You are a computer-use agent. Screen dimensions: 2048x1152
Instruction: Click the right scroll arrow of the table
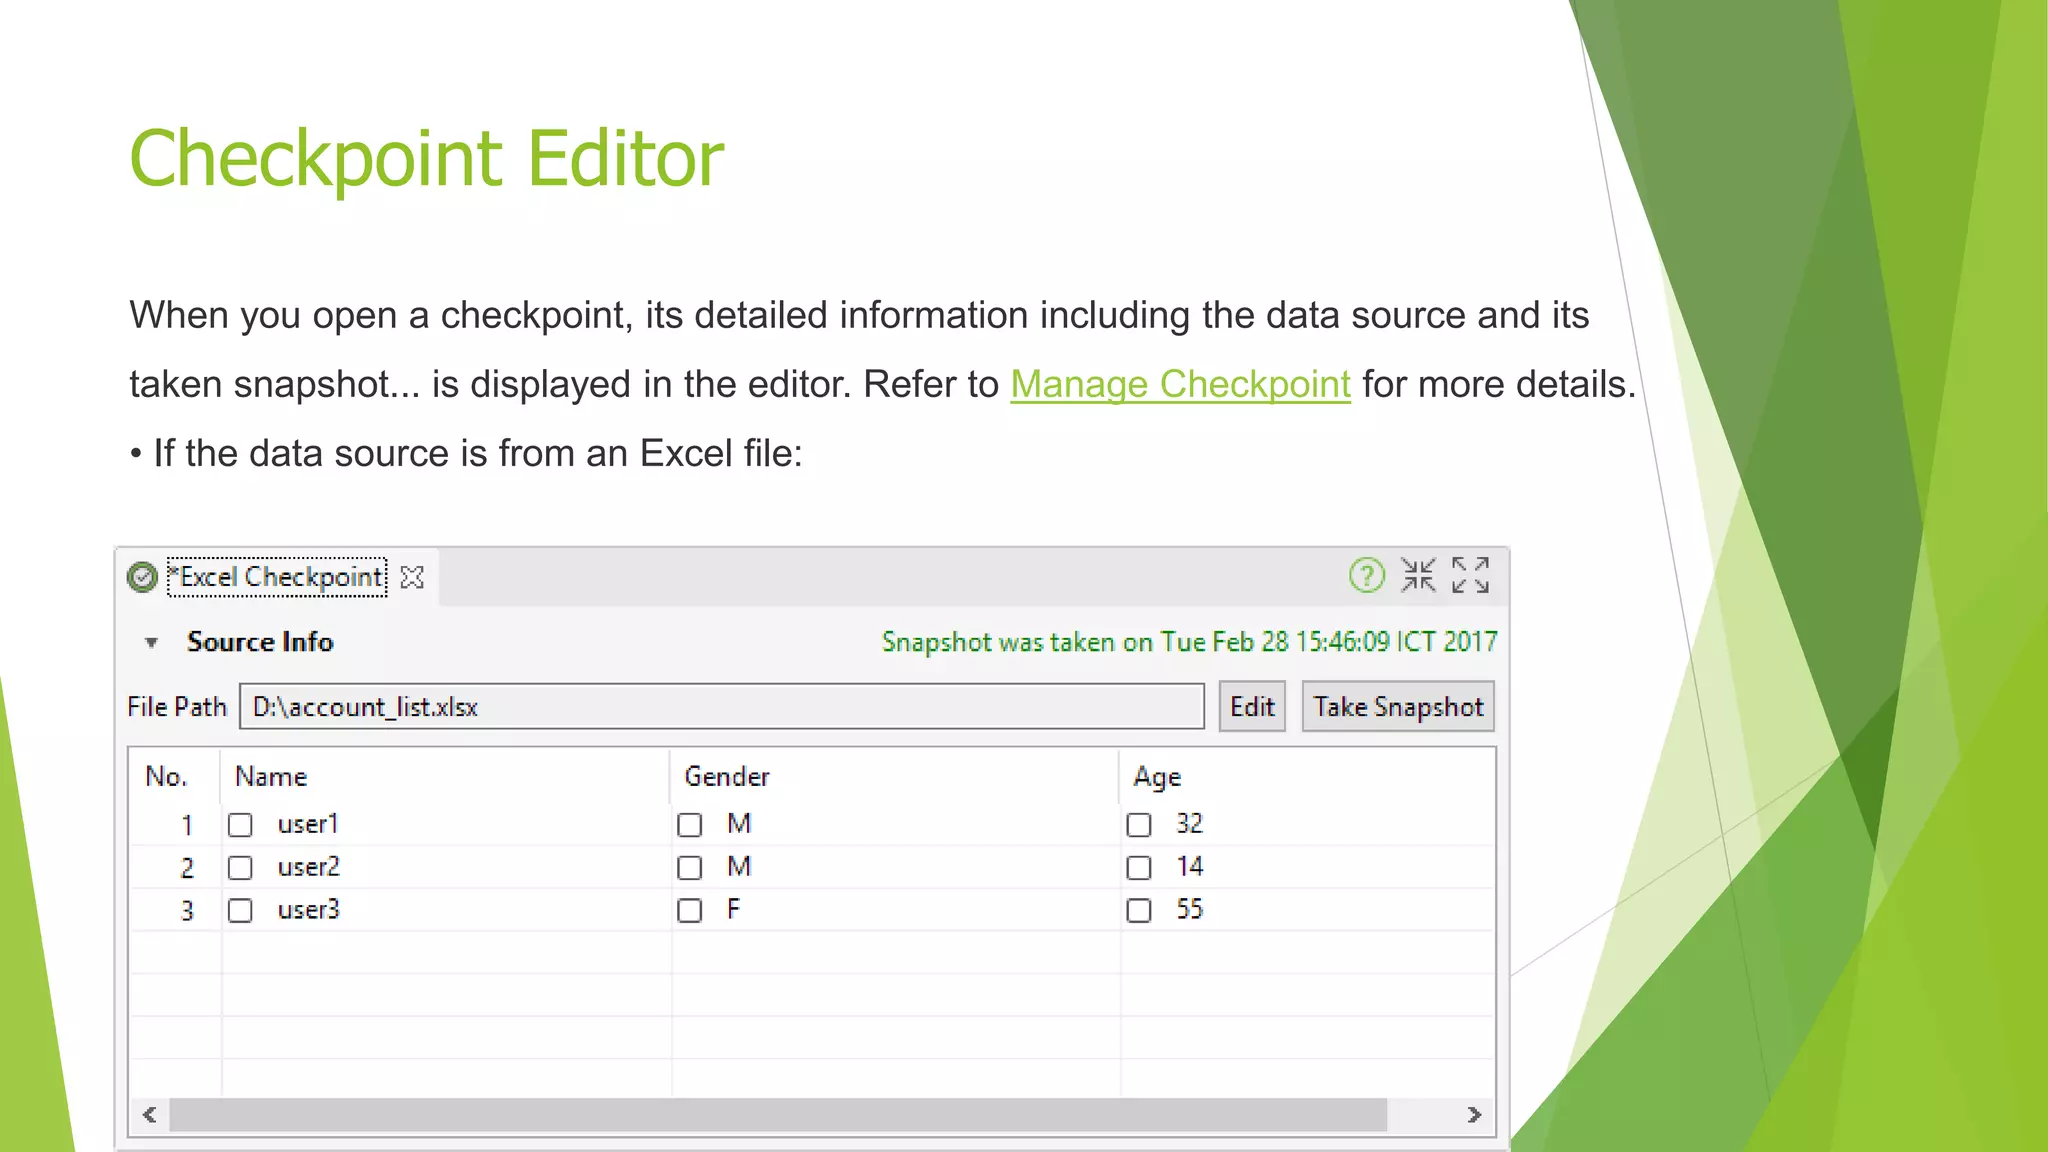pyautogui.click(x=1474, y=1114)
